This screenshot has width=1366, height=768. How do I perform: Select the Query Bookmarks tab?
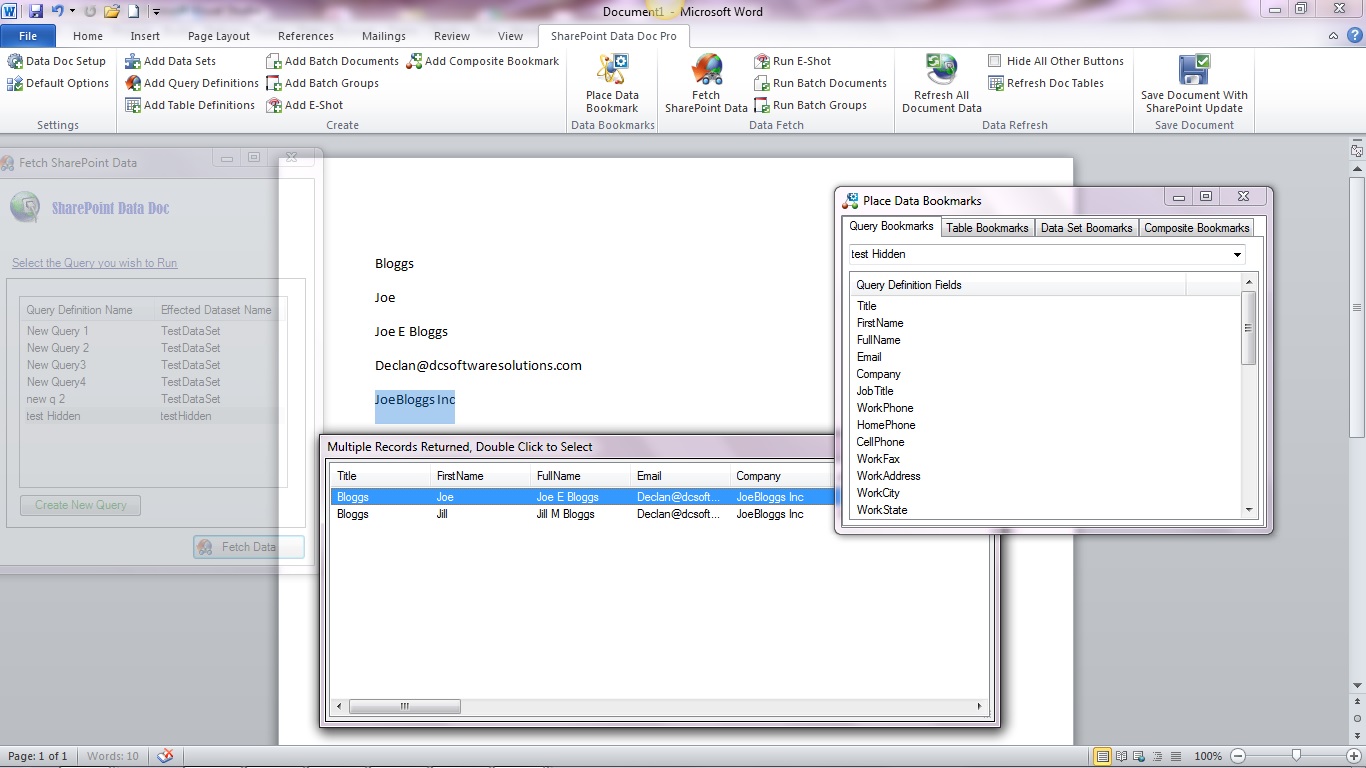pyautogui.click(x=891, y=226)
